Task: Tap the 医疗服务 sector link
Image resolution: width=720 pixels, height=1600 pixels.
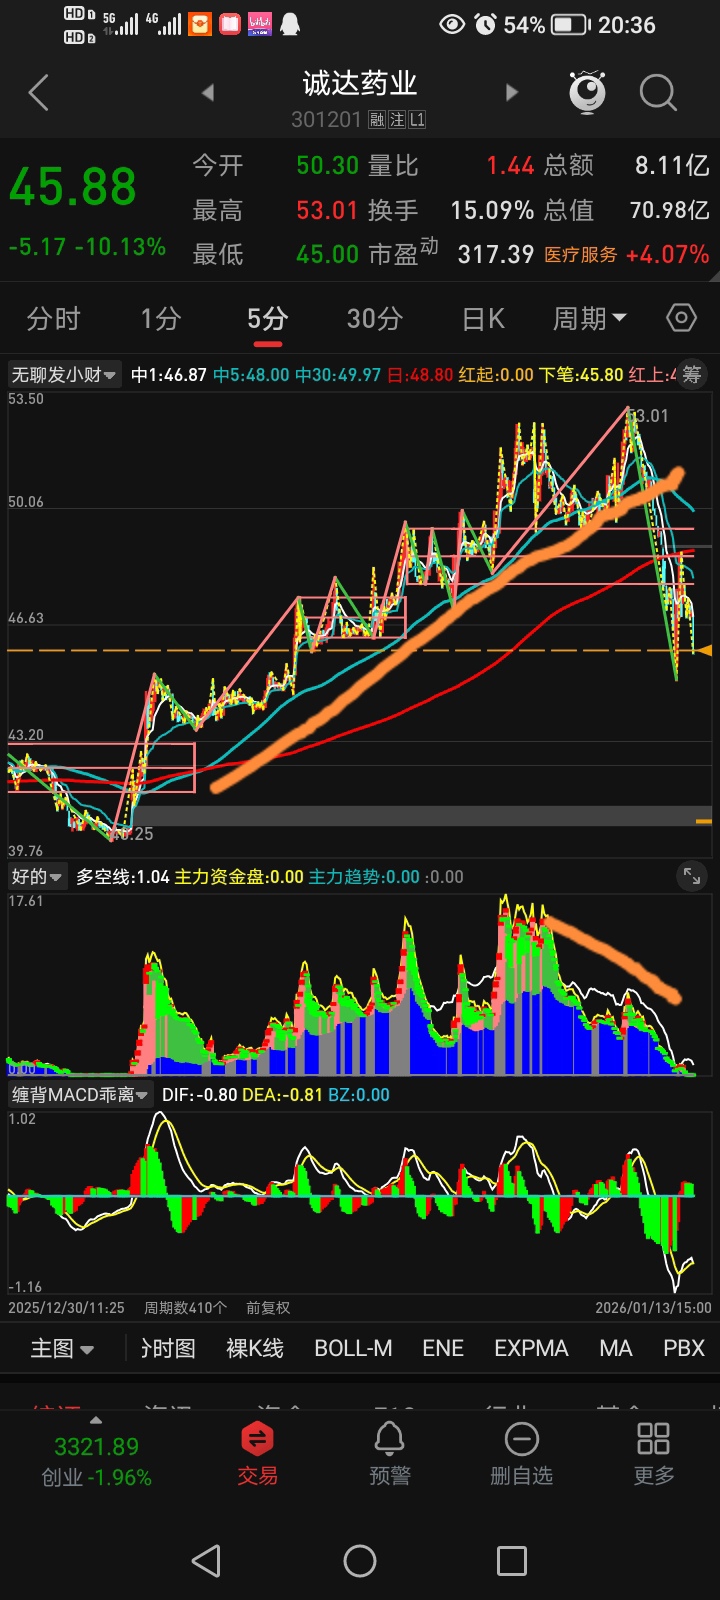Action: tap(581, 255)
